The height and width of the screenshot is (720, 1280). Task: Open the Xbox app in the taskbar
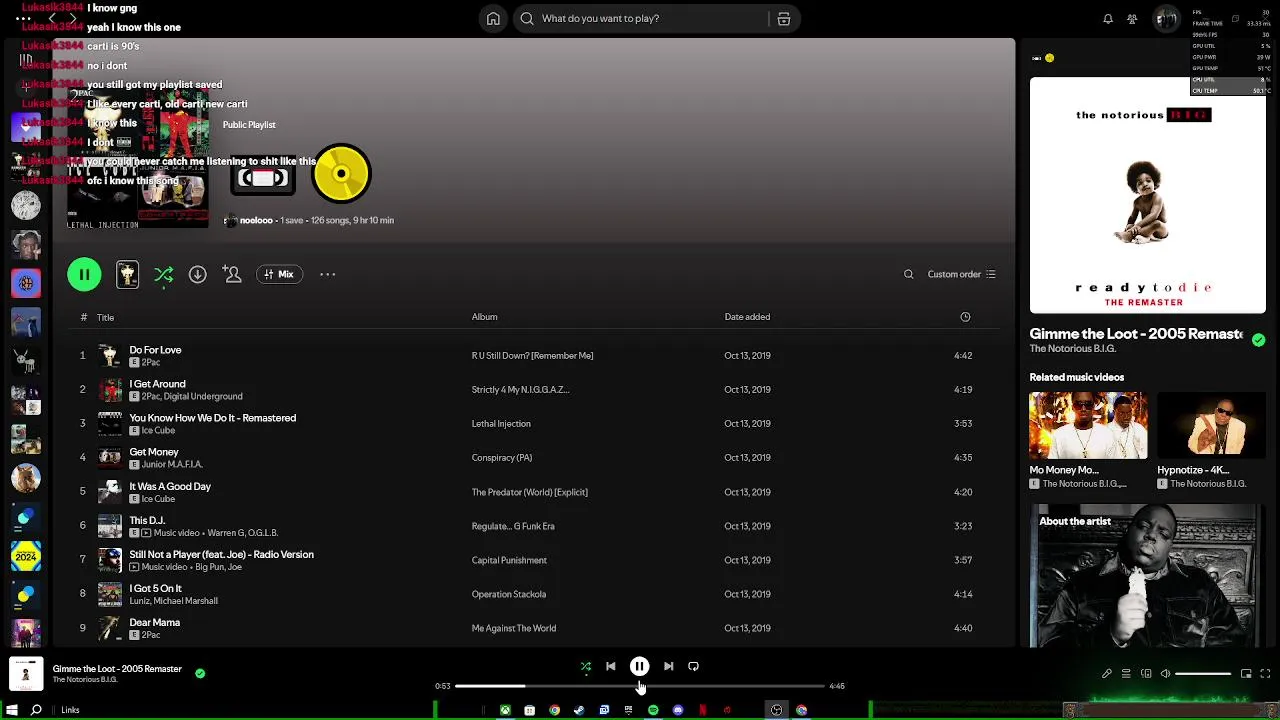pyautogui.click(x=505, y=710)
